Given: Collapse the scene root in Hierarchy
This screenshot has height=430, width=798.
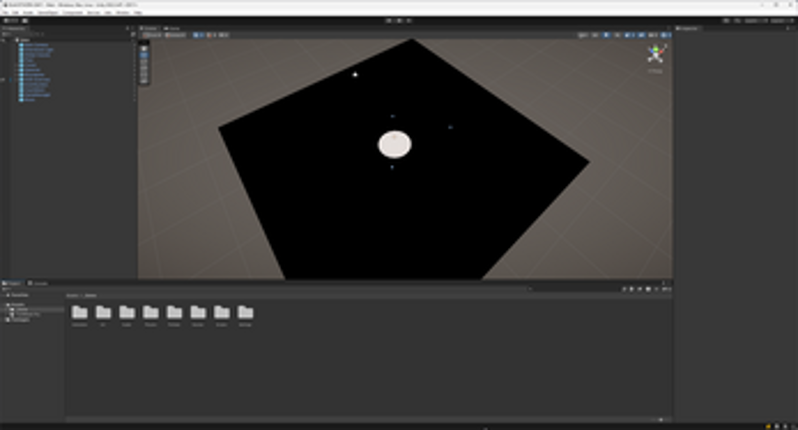Looking at the screenshot, I should pyautogui.click(x=13, y=40).
